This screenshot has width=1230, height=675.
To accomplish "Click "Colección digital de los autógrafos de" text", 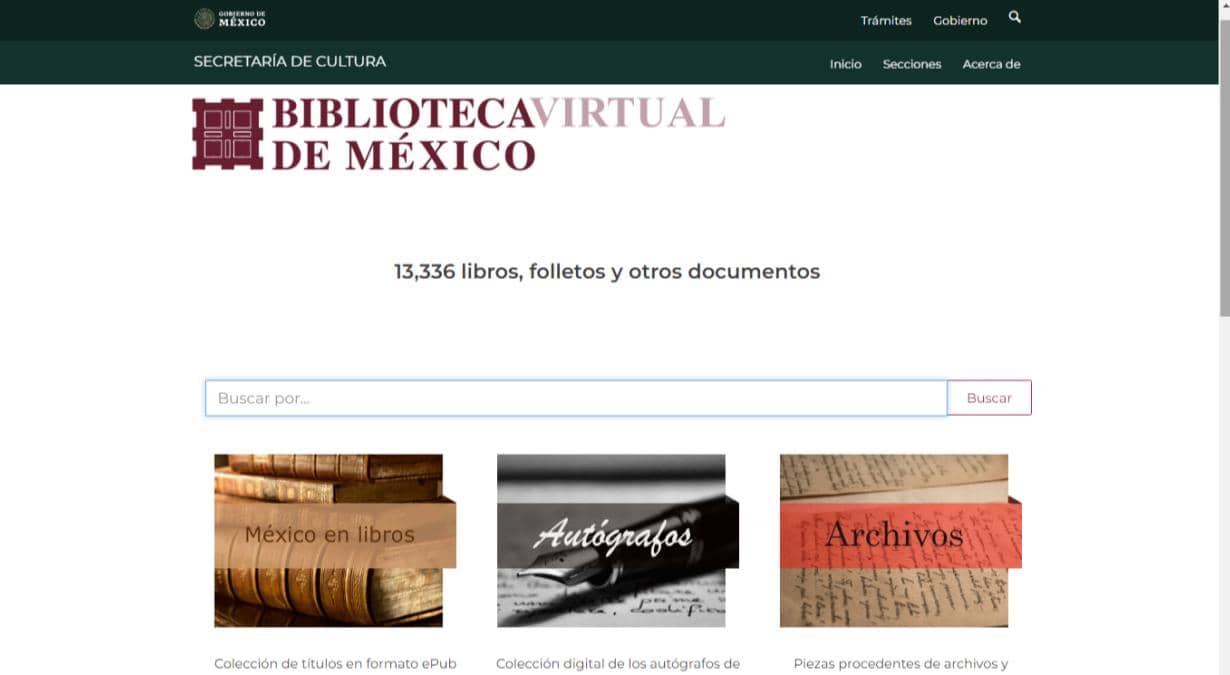I will point(618,664).
